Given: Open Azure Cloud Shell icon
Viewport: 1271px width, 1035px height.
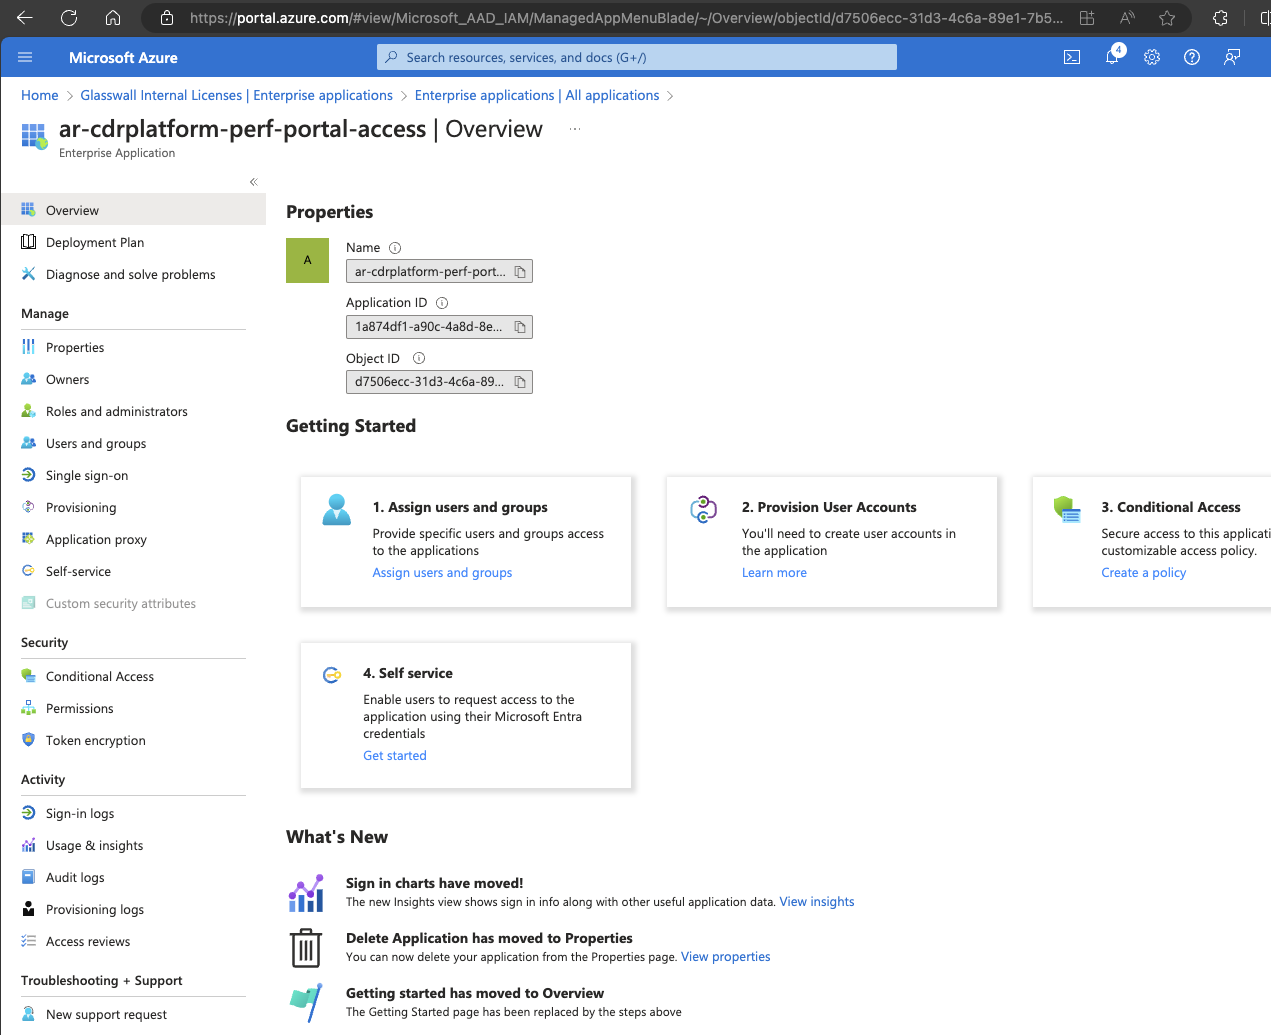Looking at the screenshot, I should [x=1071, y=58].
